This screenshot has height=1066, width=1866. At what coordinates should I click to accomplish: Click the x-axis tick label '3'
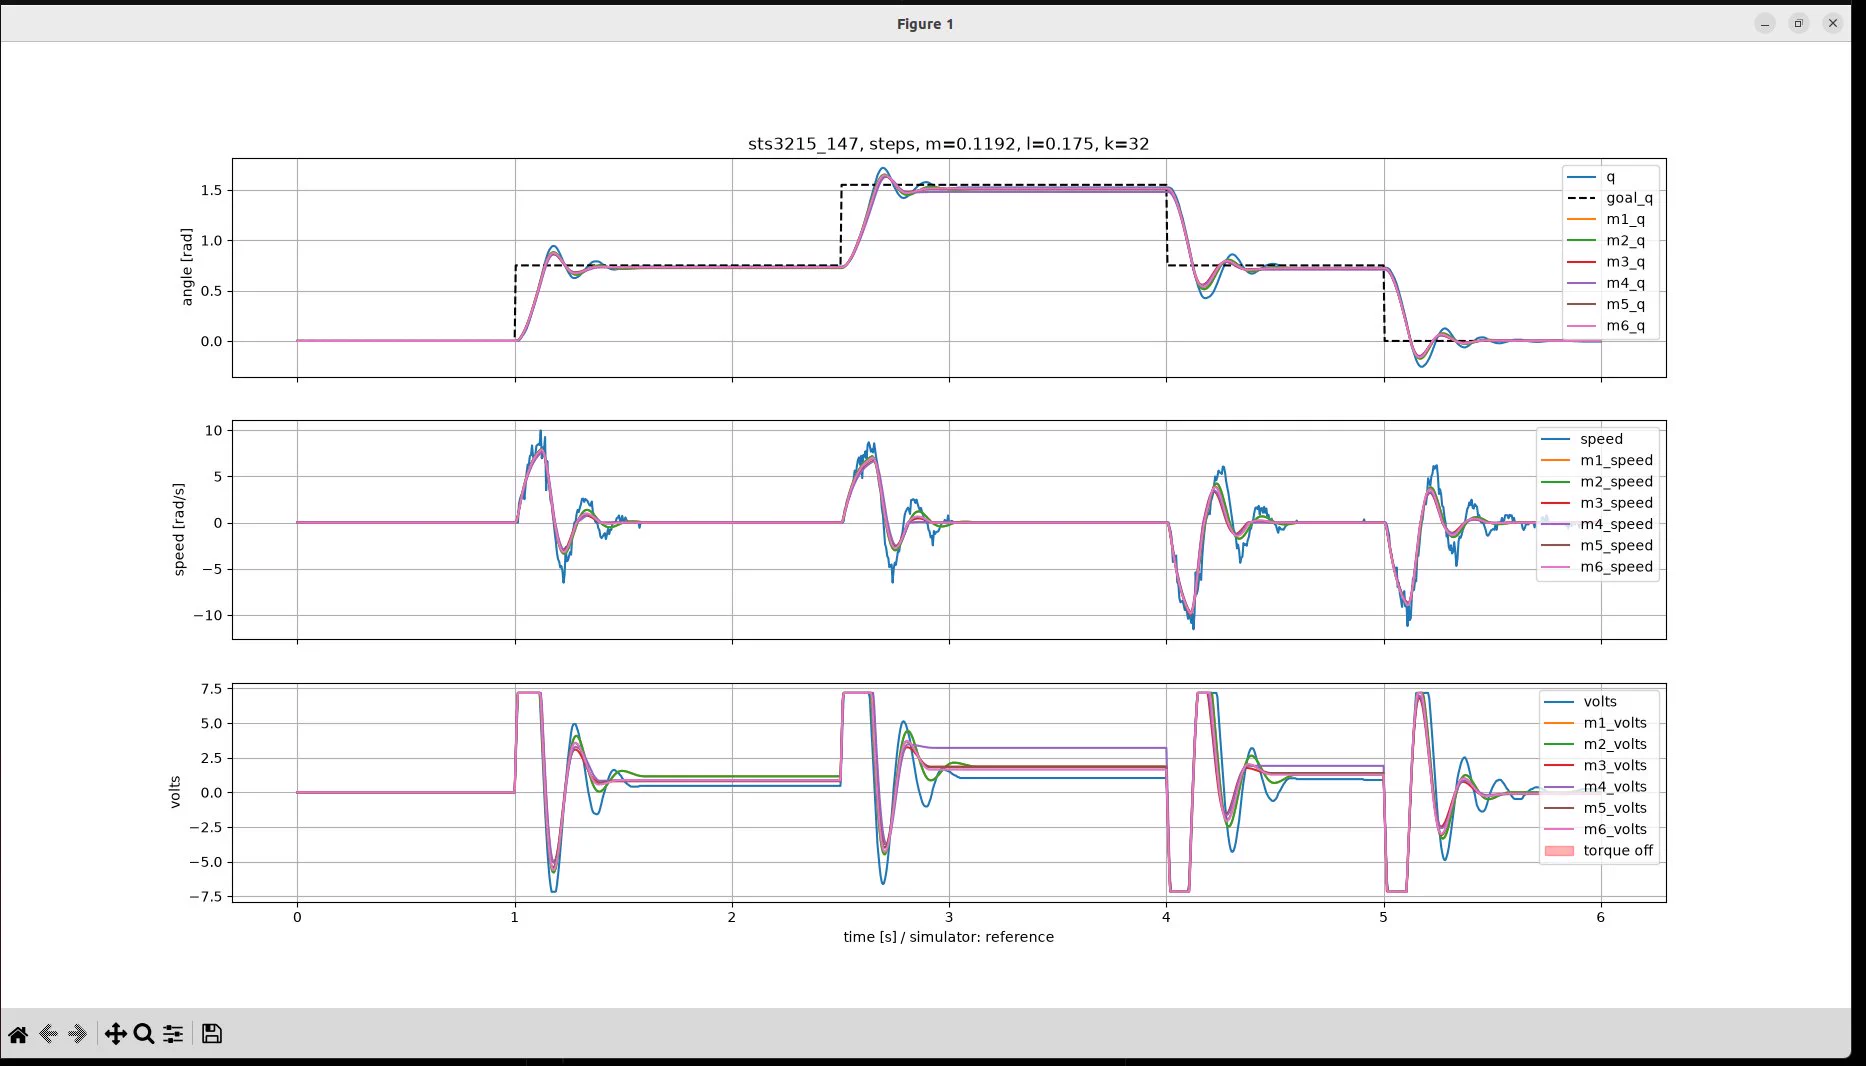[949, 917]
